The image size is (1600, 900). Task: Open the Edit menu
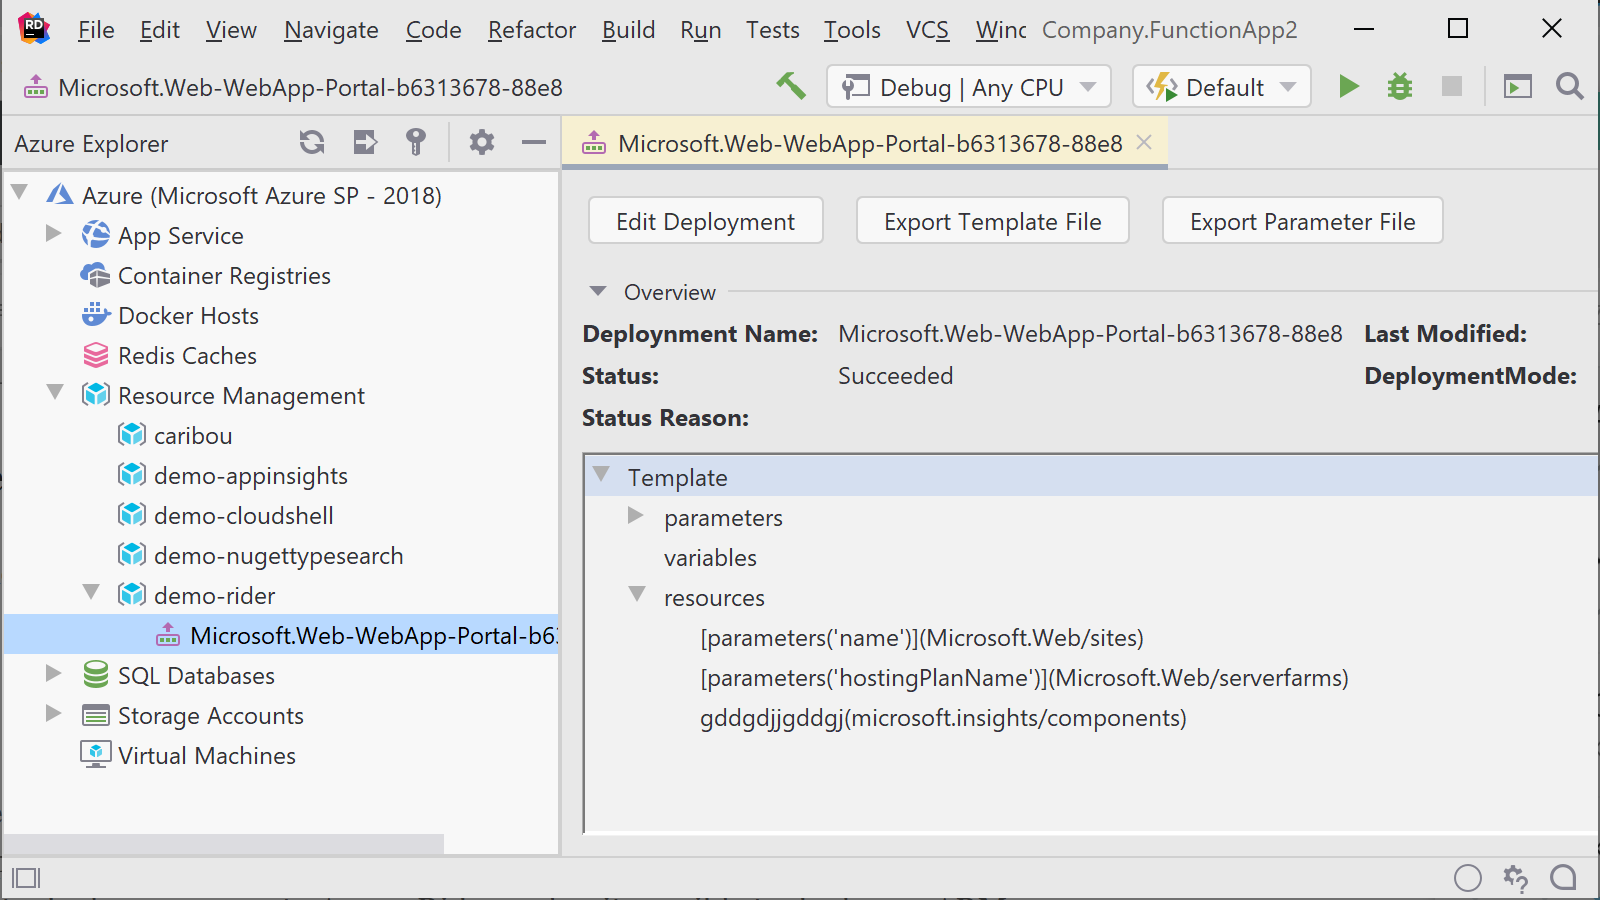(159, 30)
